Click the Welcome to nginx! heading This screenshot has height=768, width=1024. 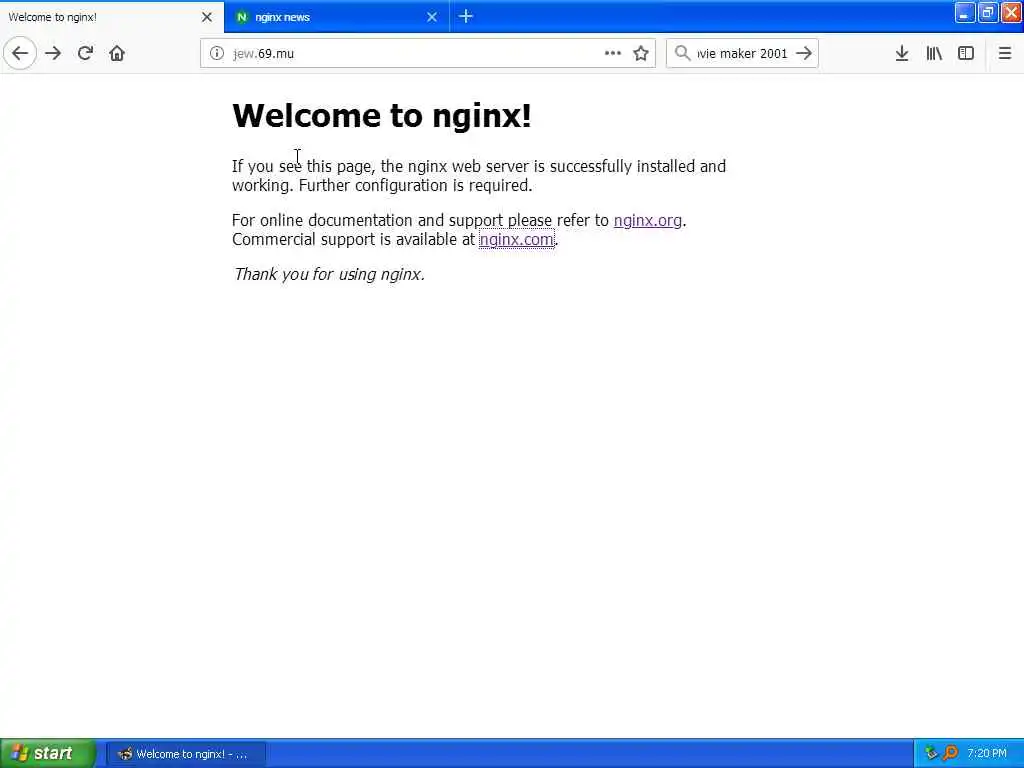(381, 116)
